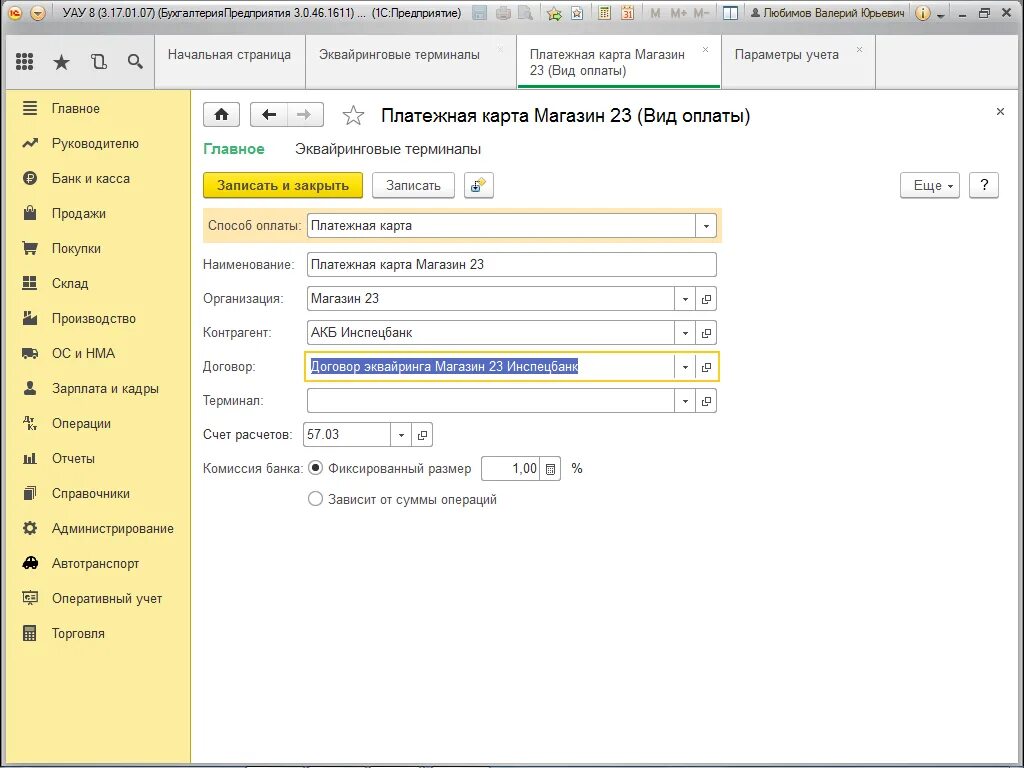Viewport: 1024px width, 768px height.
Task: Expand Договор dropdown arrow
Action: click(685, 367)
